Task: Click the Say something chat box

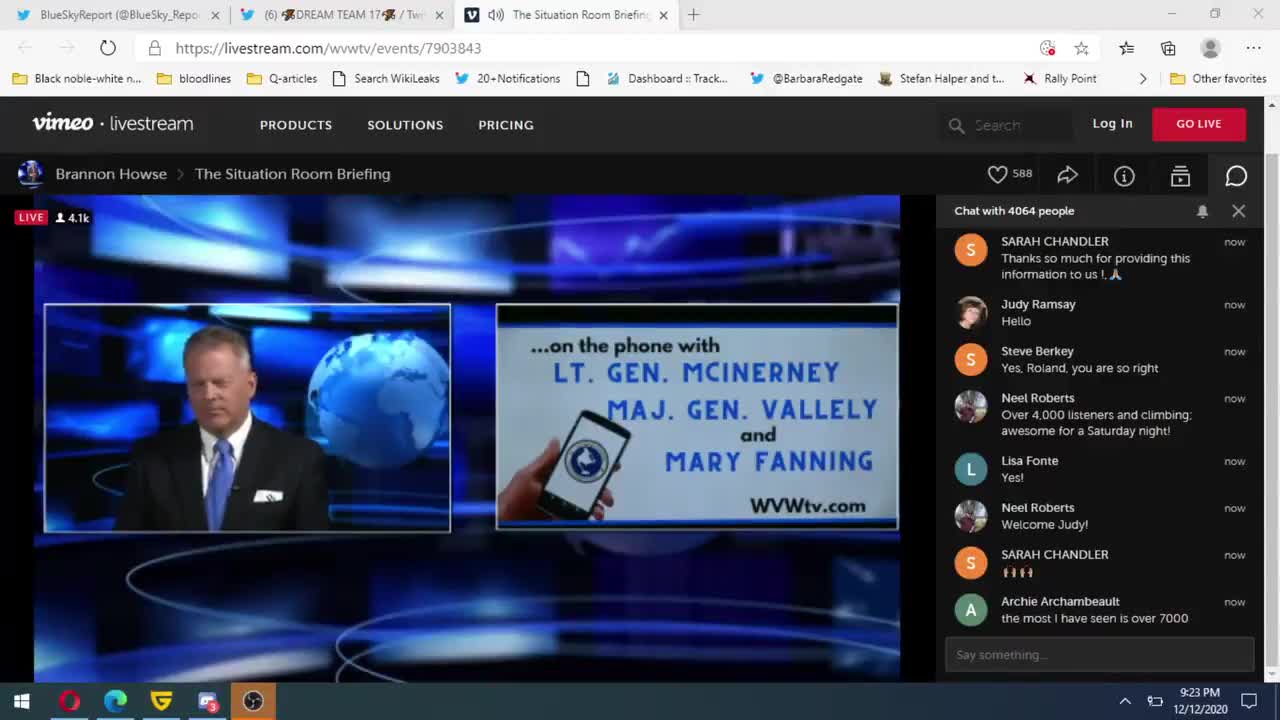Action: tap(1099, 655)
